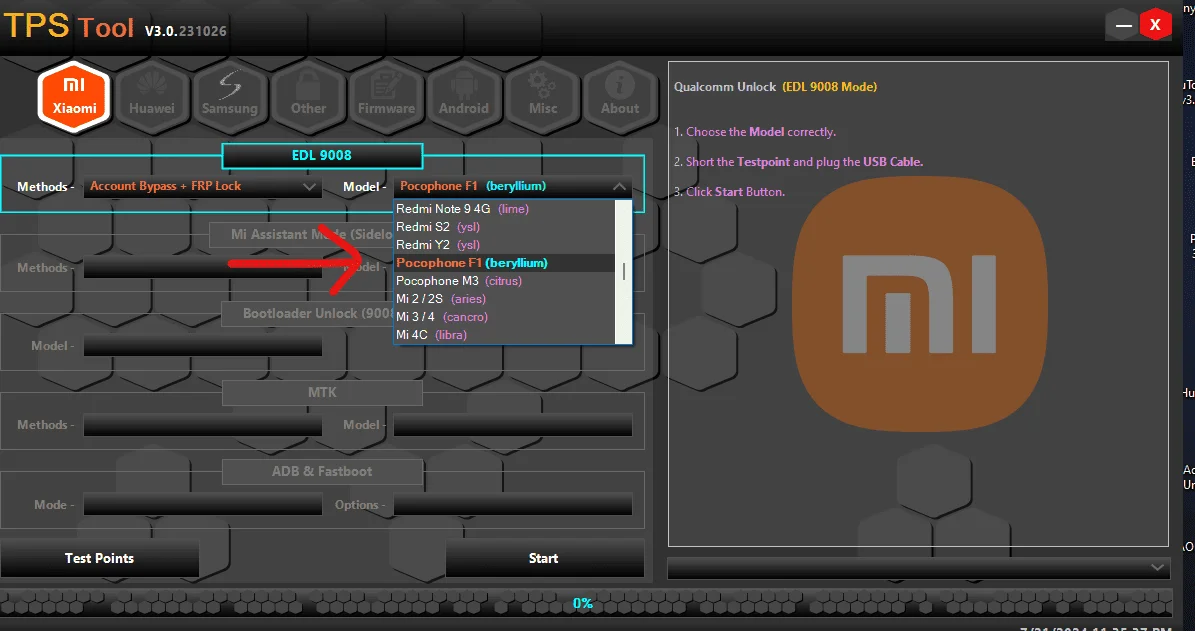This screenshot has width=1195, height=631.
Task: Click the ADB & Fastboot section header
Action: click(322, 472)
